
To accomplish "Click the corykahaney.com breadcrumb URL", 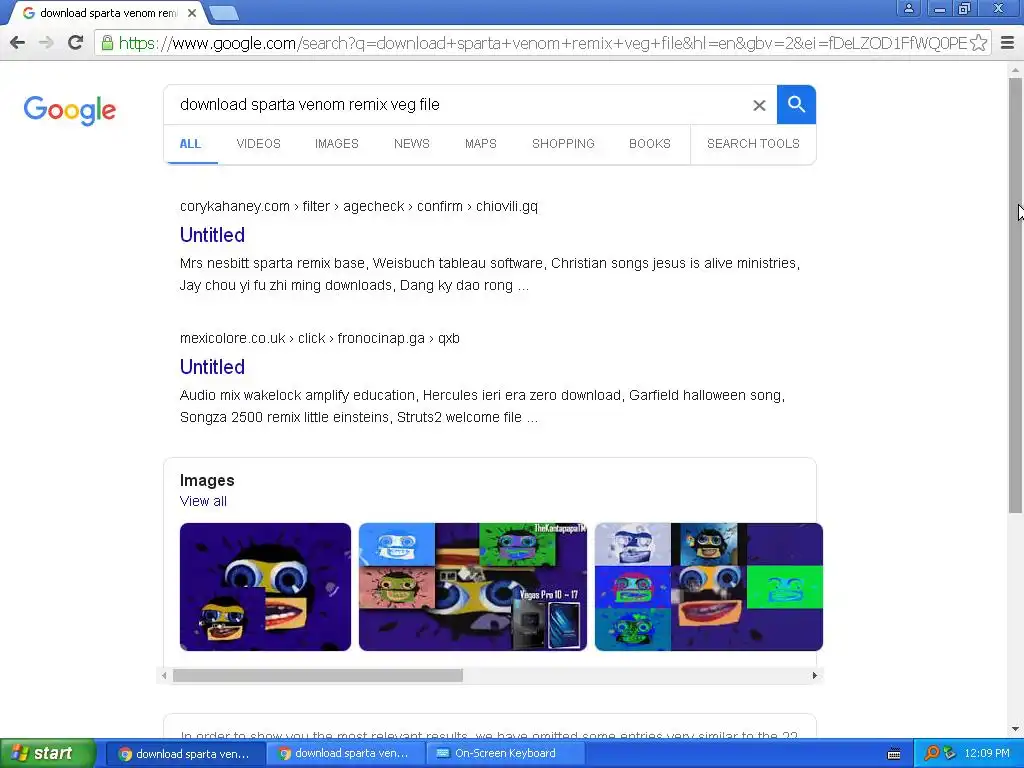I will (359, 206).
